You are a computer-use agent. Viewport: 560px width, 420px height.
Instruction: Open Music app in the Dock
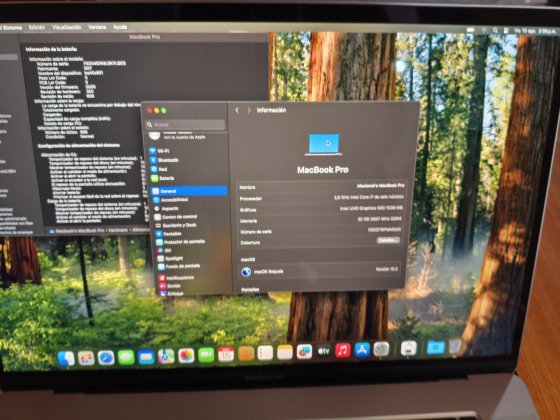342,350
